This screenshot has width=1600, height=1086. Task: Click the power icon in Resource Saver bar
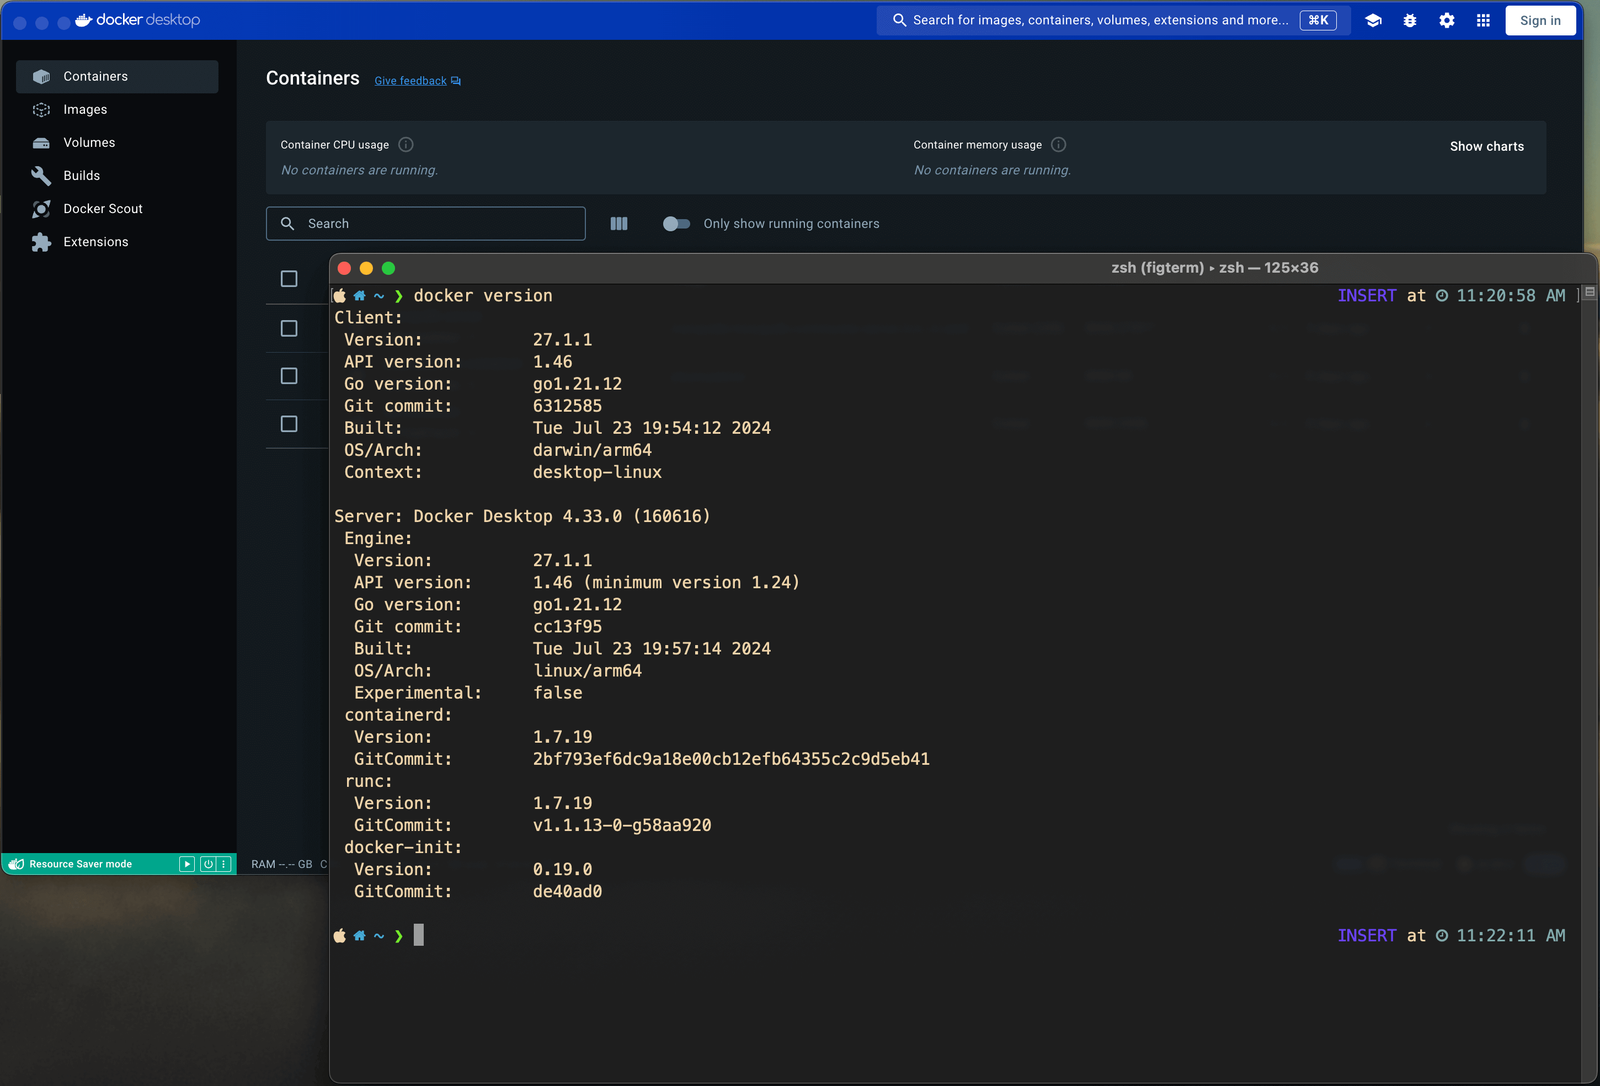(x=208, y=863)
